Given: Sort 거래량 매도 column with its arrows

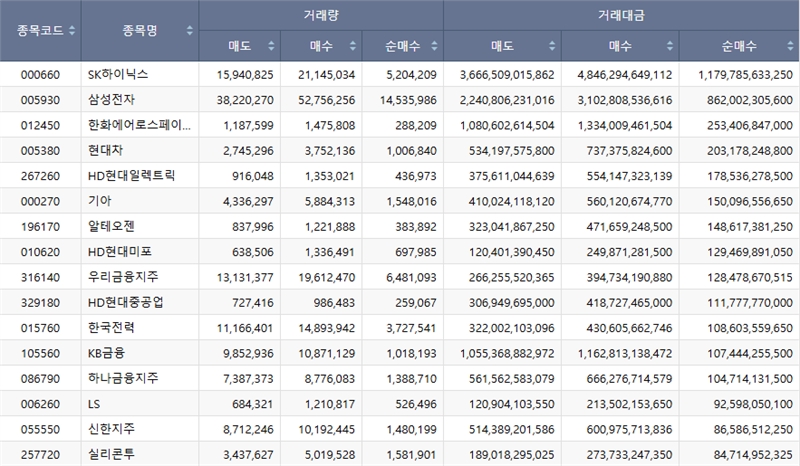Looking at the screenshot, I should click(x=271, y=46).
